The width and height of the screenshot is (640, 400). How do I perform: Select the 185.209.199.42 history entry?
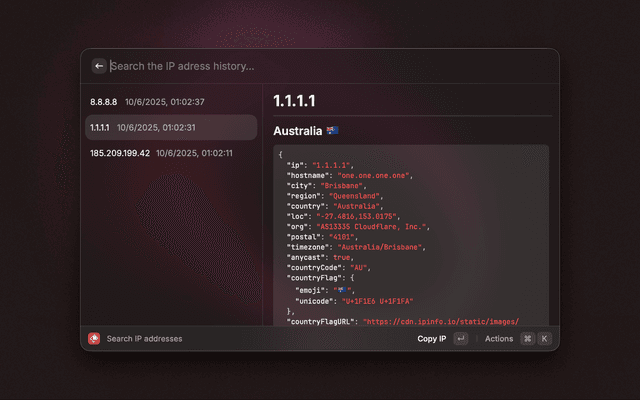pos(119,153)
